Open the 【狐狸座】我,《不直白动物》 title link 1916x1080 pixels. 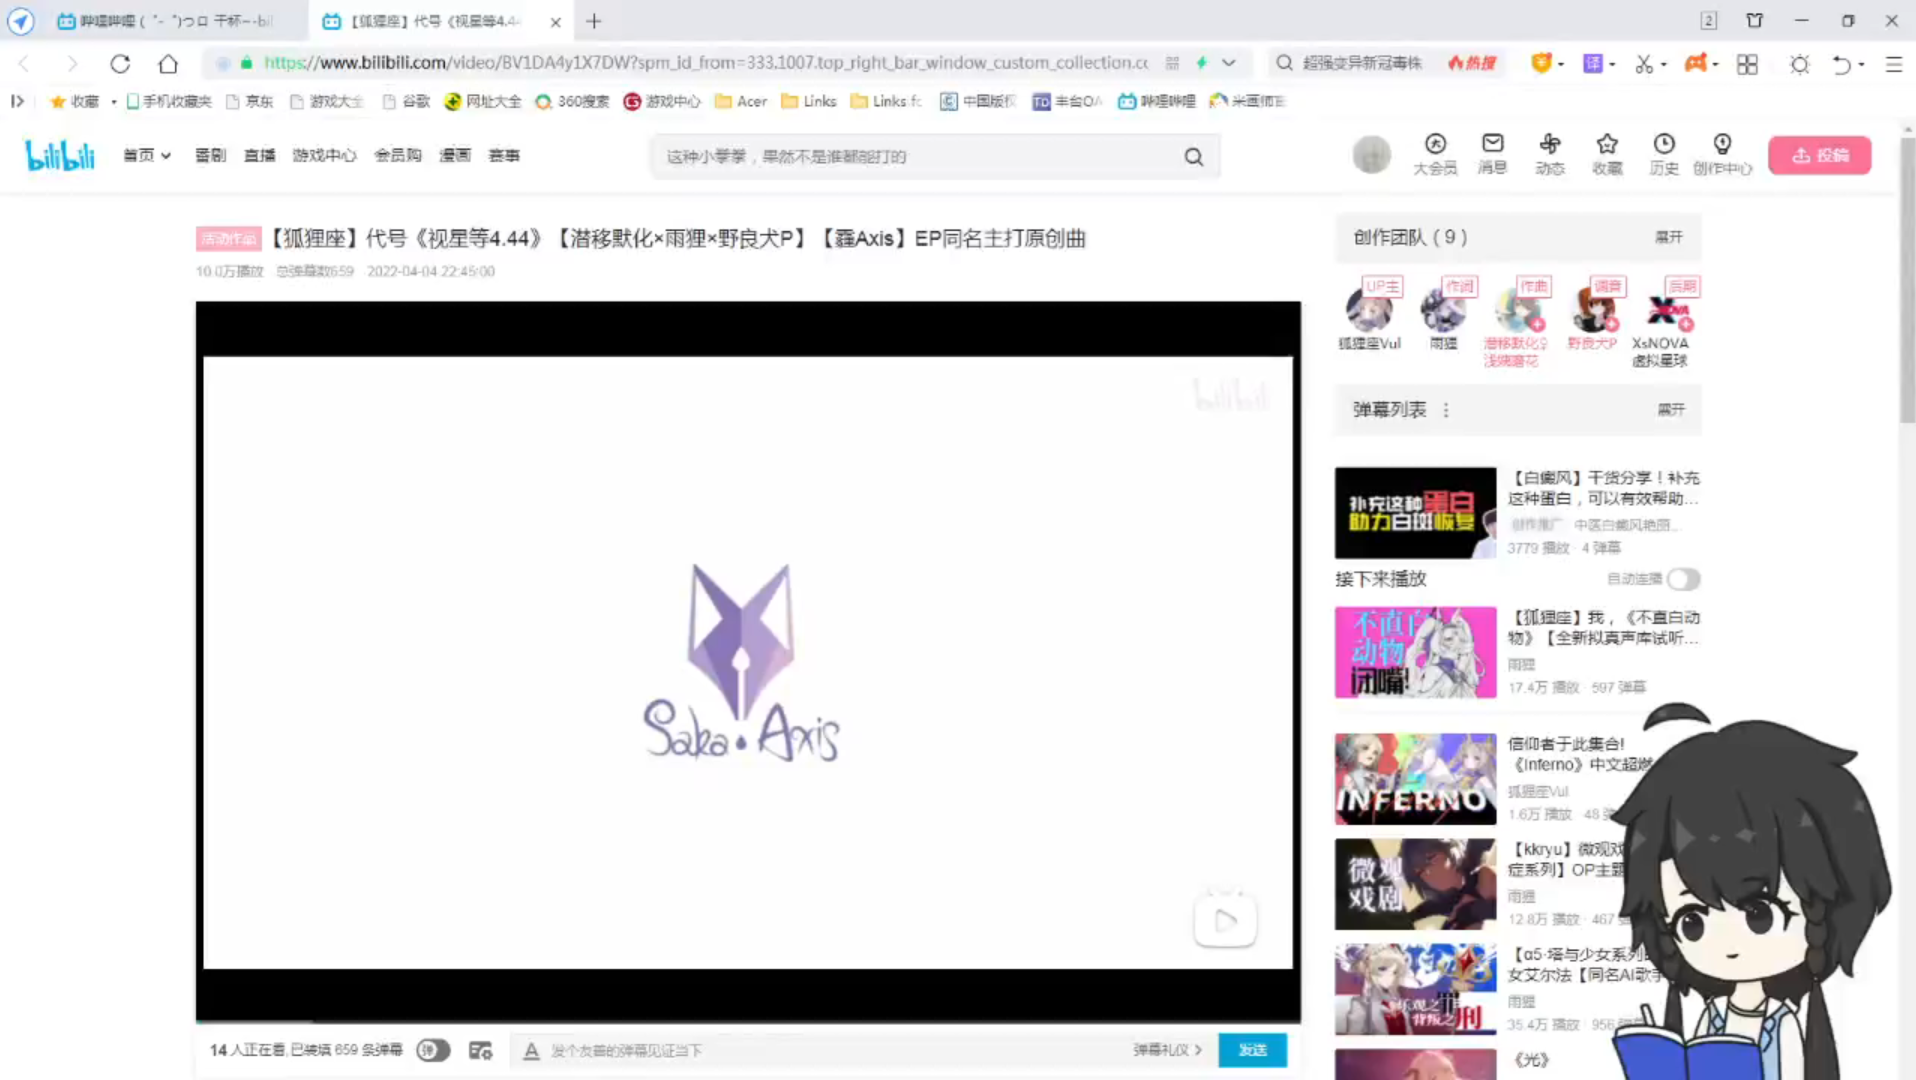[x=1603, y=628]
